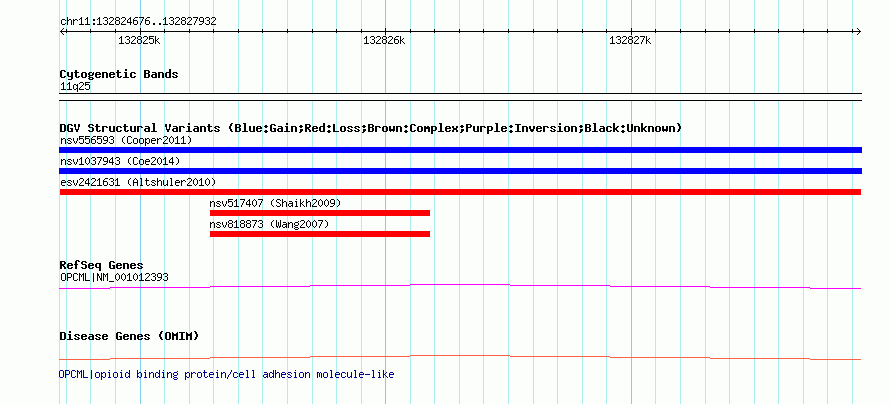The width and height of the screenshot is (890, 404).
Task: Click the 132827k ruler tick label
Action: [630, 41]
